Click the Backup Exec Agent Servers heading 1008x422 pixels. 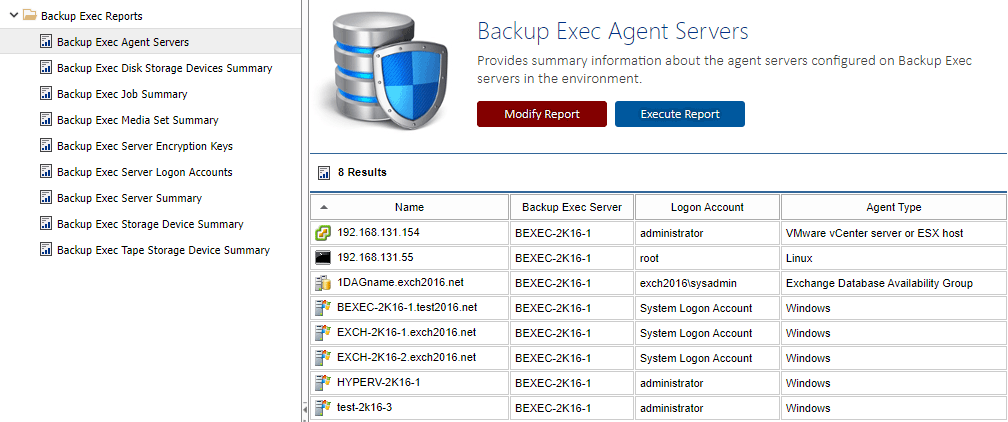(613, 31)
